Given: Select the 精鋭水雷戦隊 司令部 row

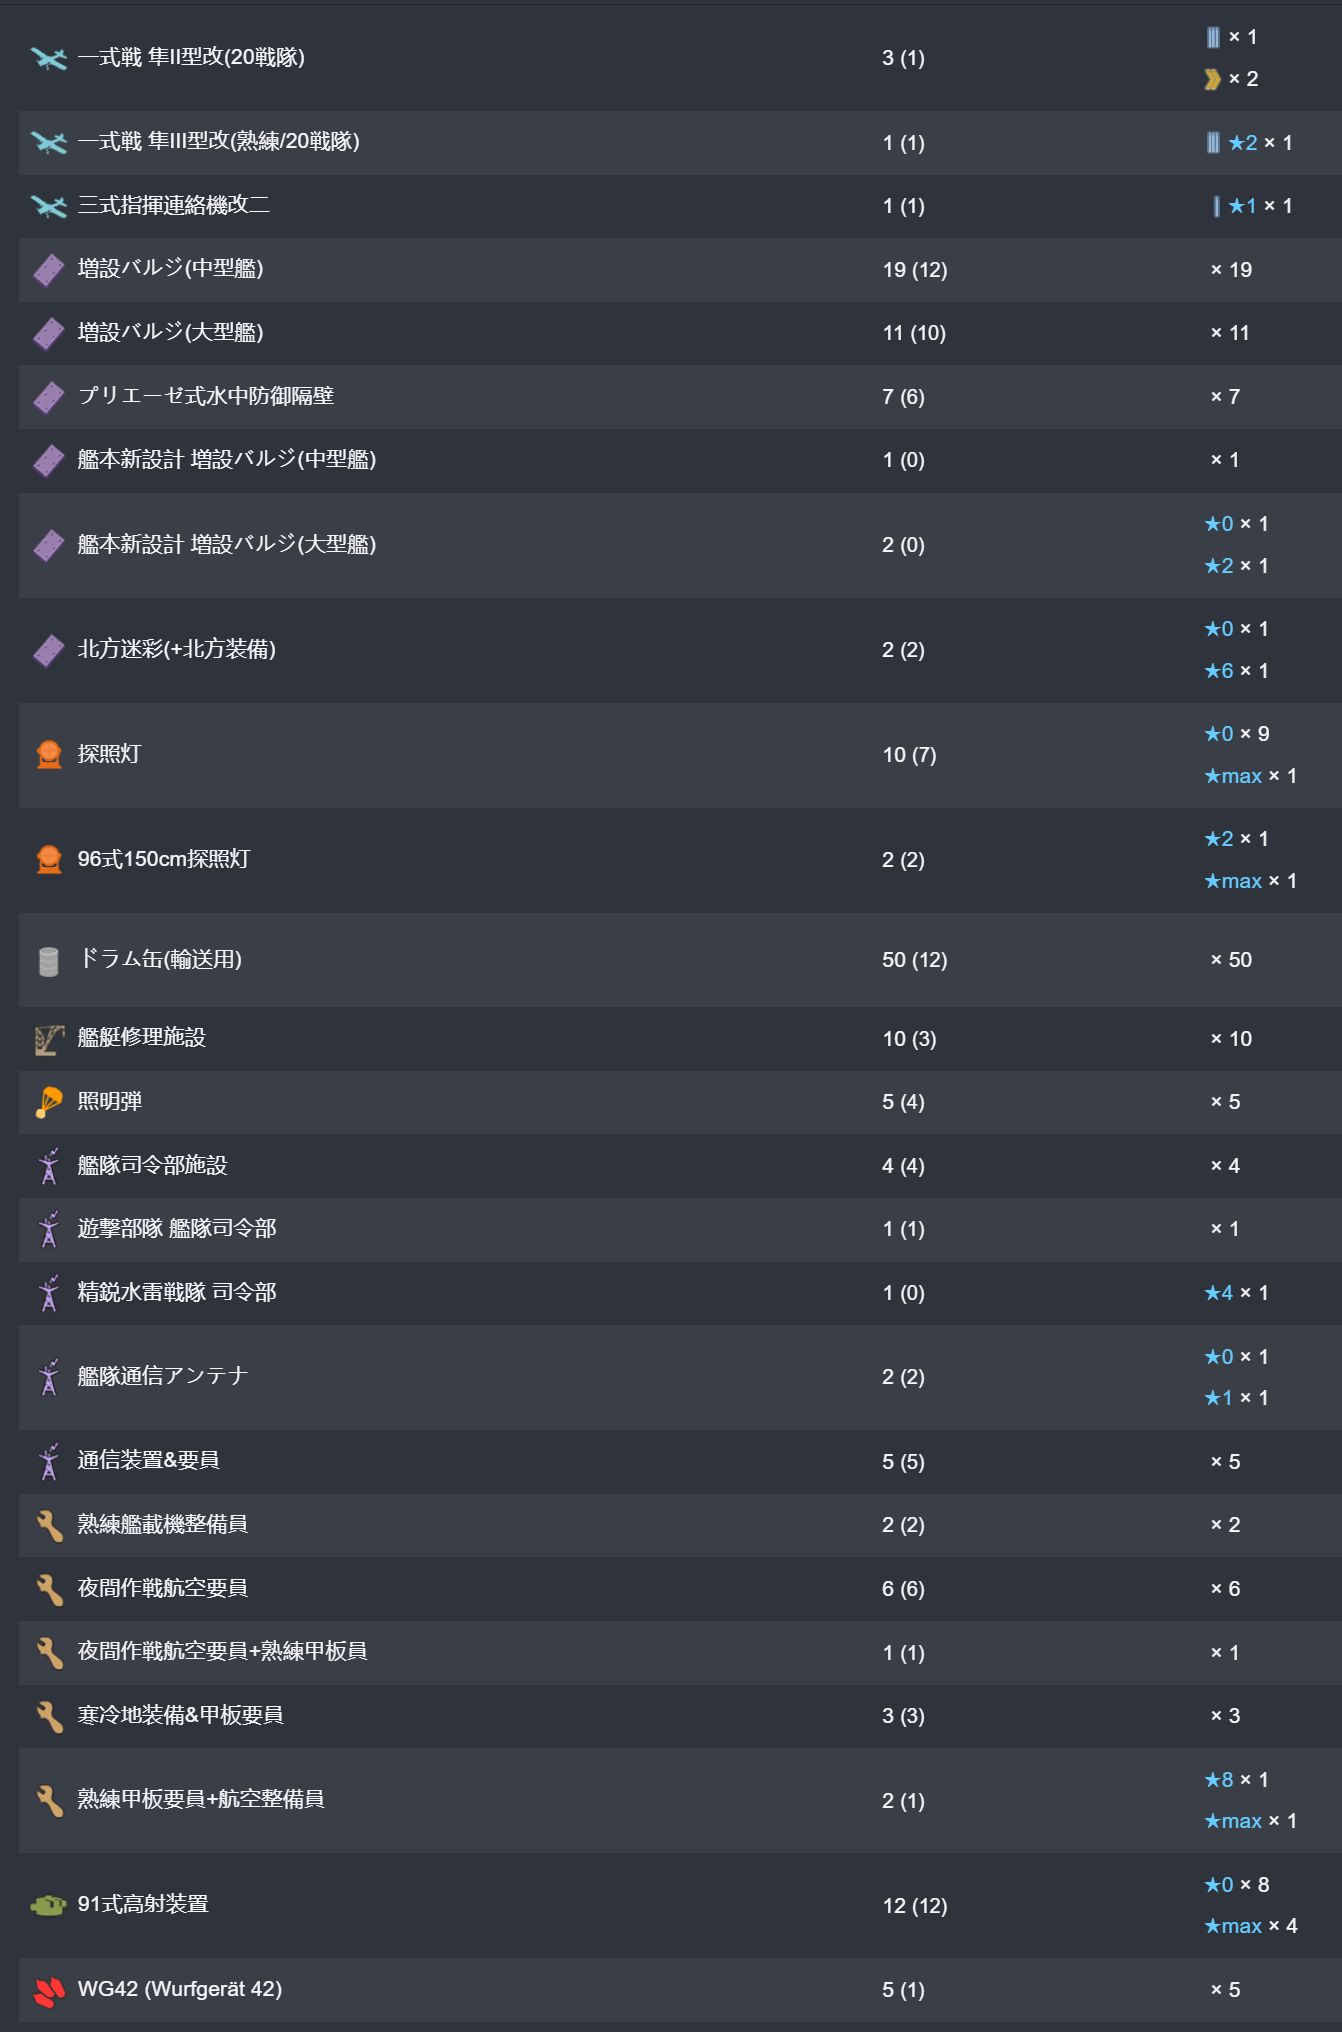Looking at the screenshot, I should pyautogui.click(x=177, y=1292).
